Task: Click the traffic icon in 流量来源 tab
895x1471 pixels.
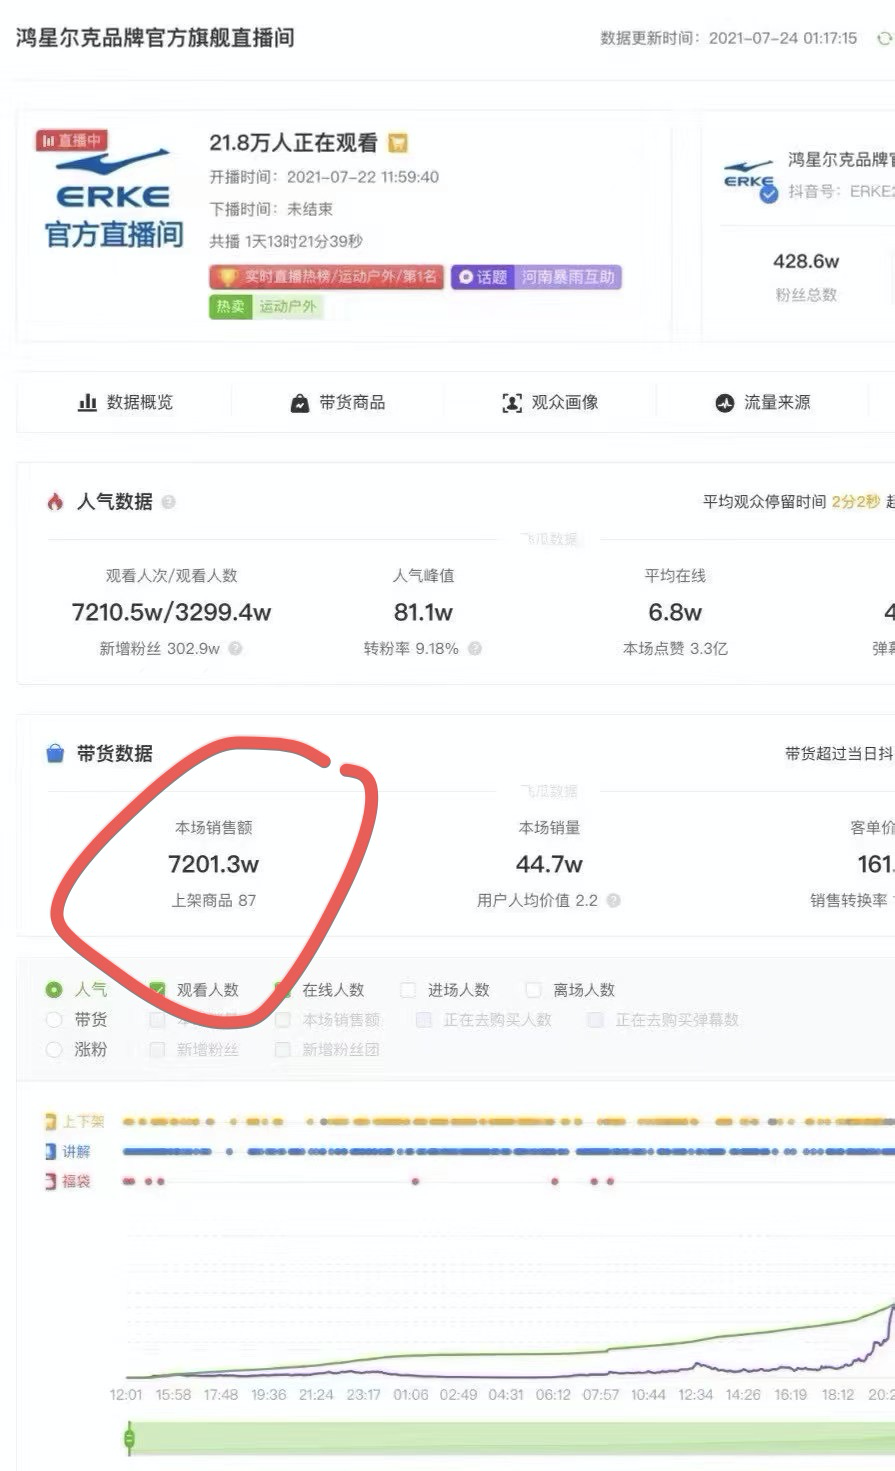Action: [x=724, y=403]
